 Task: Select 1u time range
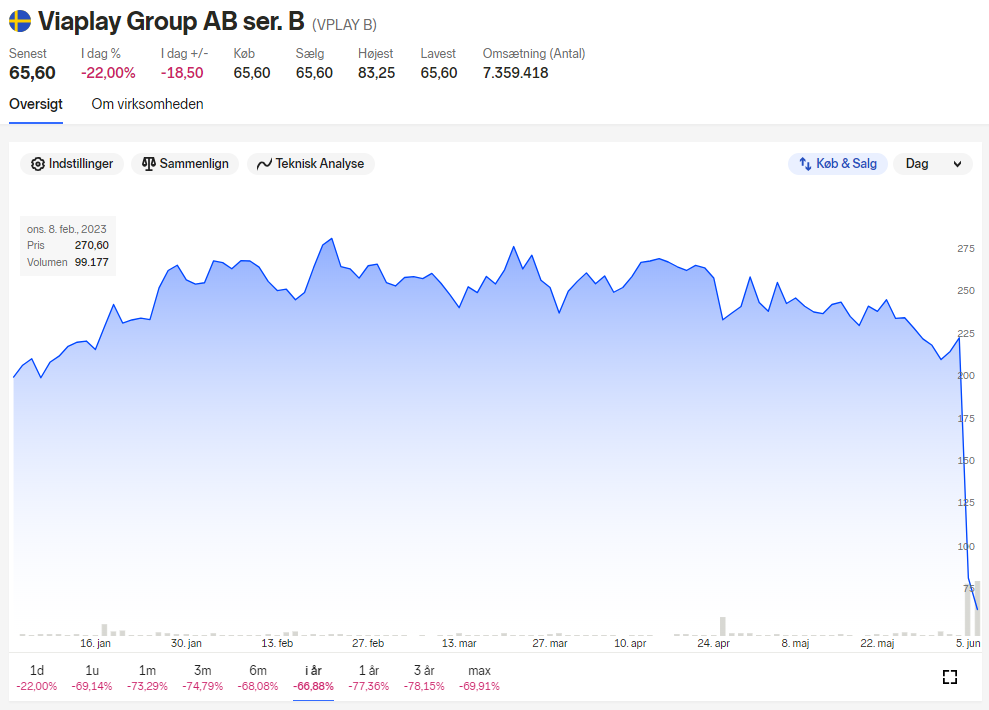92,678
